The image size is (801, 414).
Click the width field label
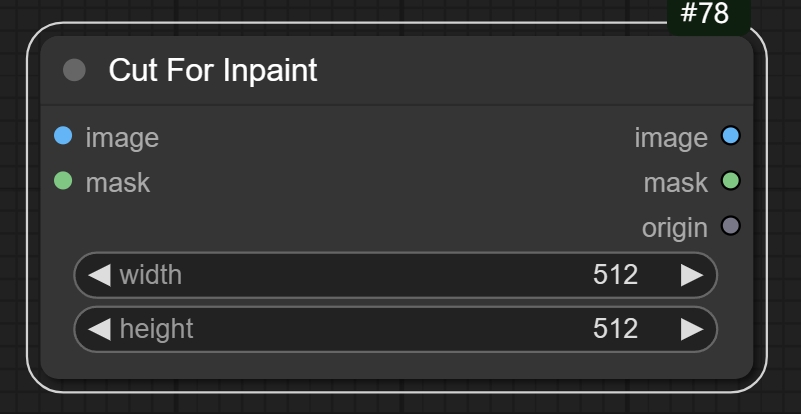tap(151, 275)
